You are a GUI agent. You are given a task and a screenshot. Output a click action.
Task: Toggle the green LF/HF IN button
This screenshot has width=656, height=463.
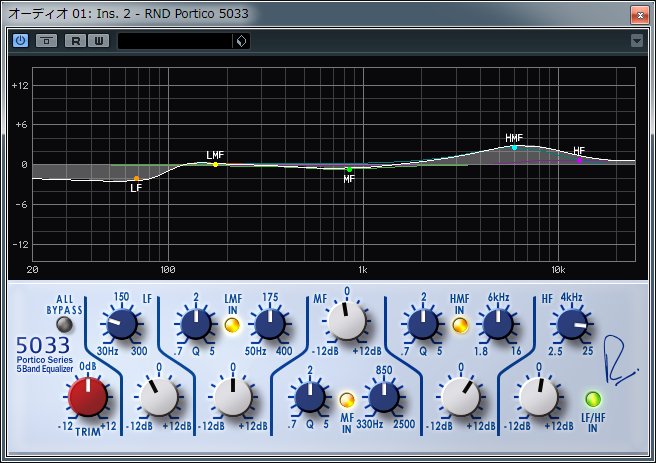[593, 399]
